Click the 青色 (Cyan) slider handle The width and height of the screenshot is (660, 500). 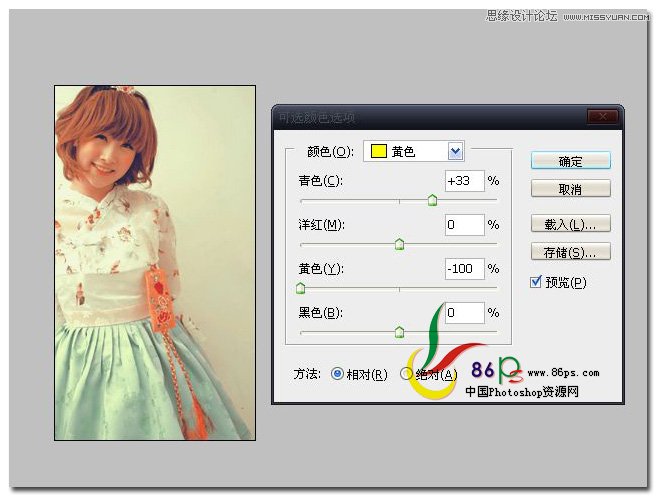pos(432,200)
